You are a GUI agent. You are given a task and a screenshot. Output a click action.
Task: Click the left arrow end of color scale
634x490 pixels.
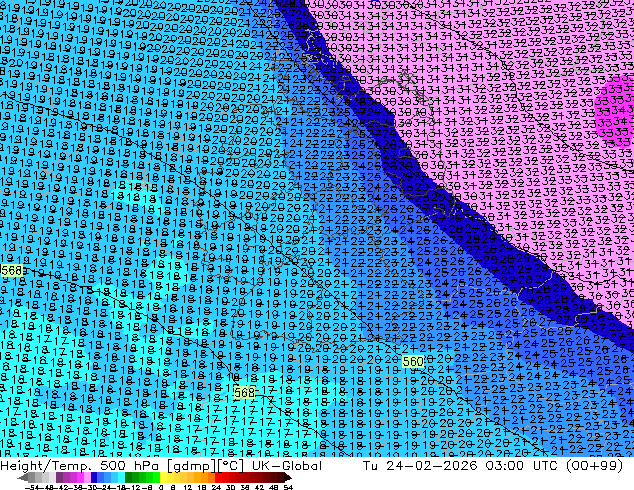(x=23, y=478)
